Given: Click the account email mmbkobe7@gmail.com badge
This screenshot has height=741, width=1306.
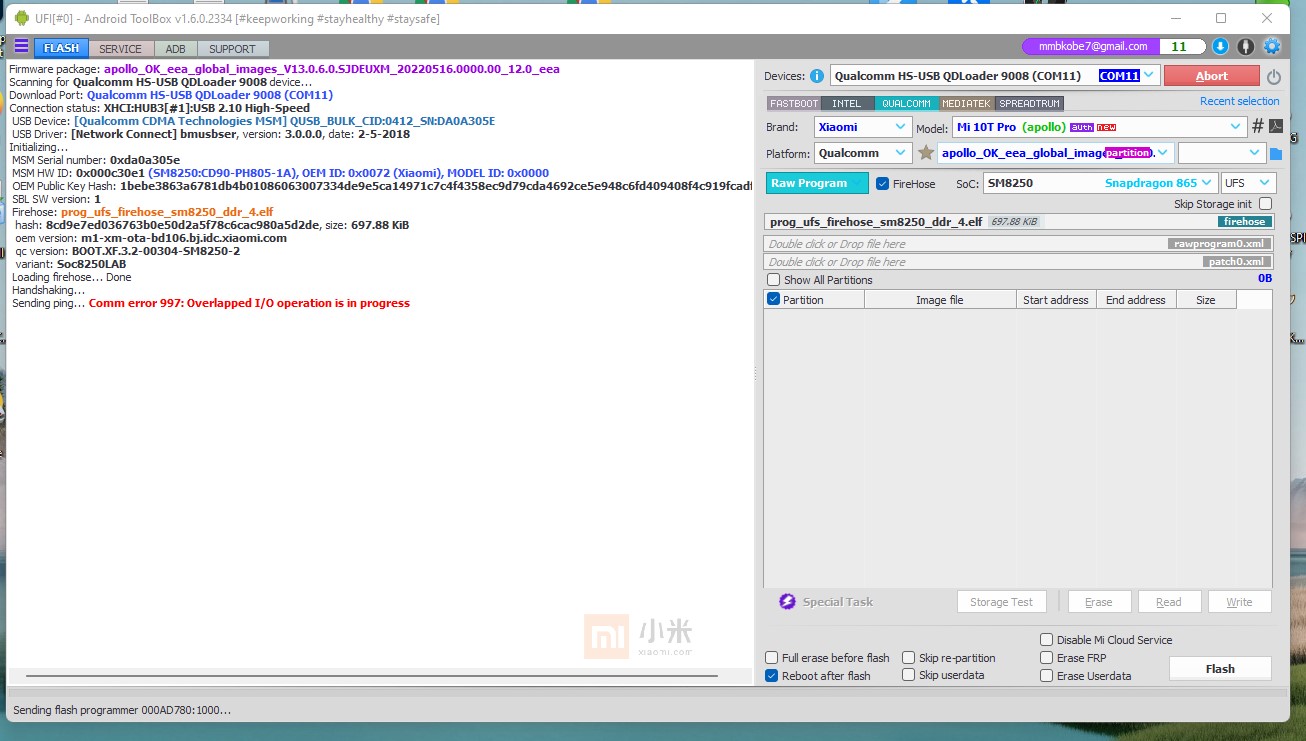Looking at the screenshot, I should click(1092, 46).
